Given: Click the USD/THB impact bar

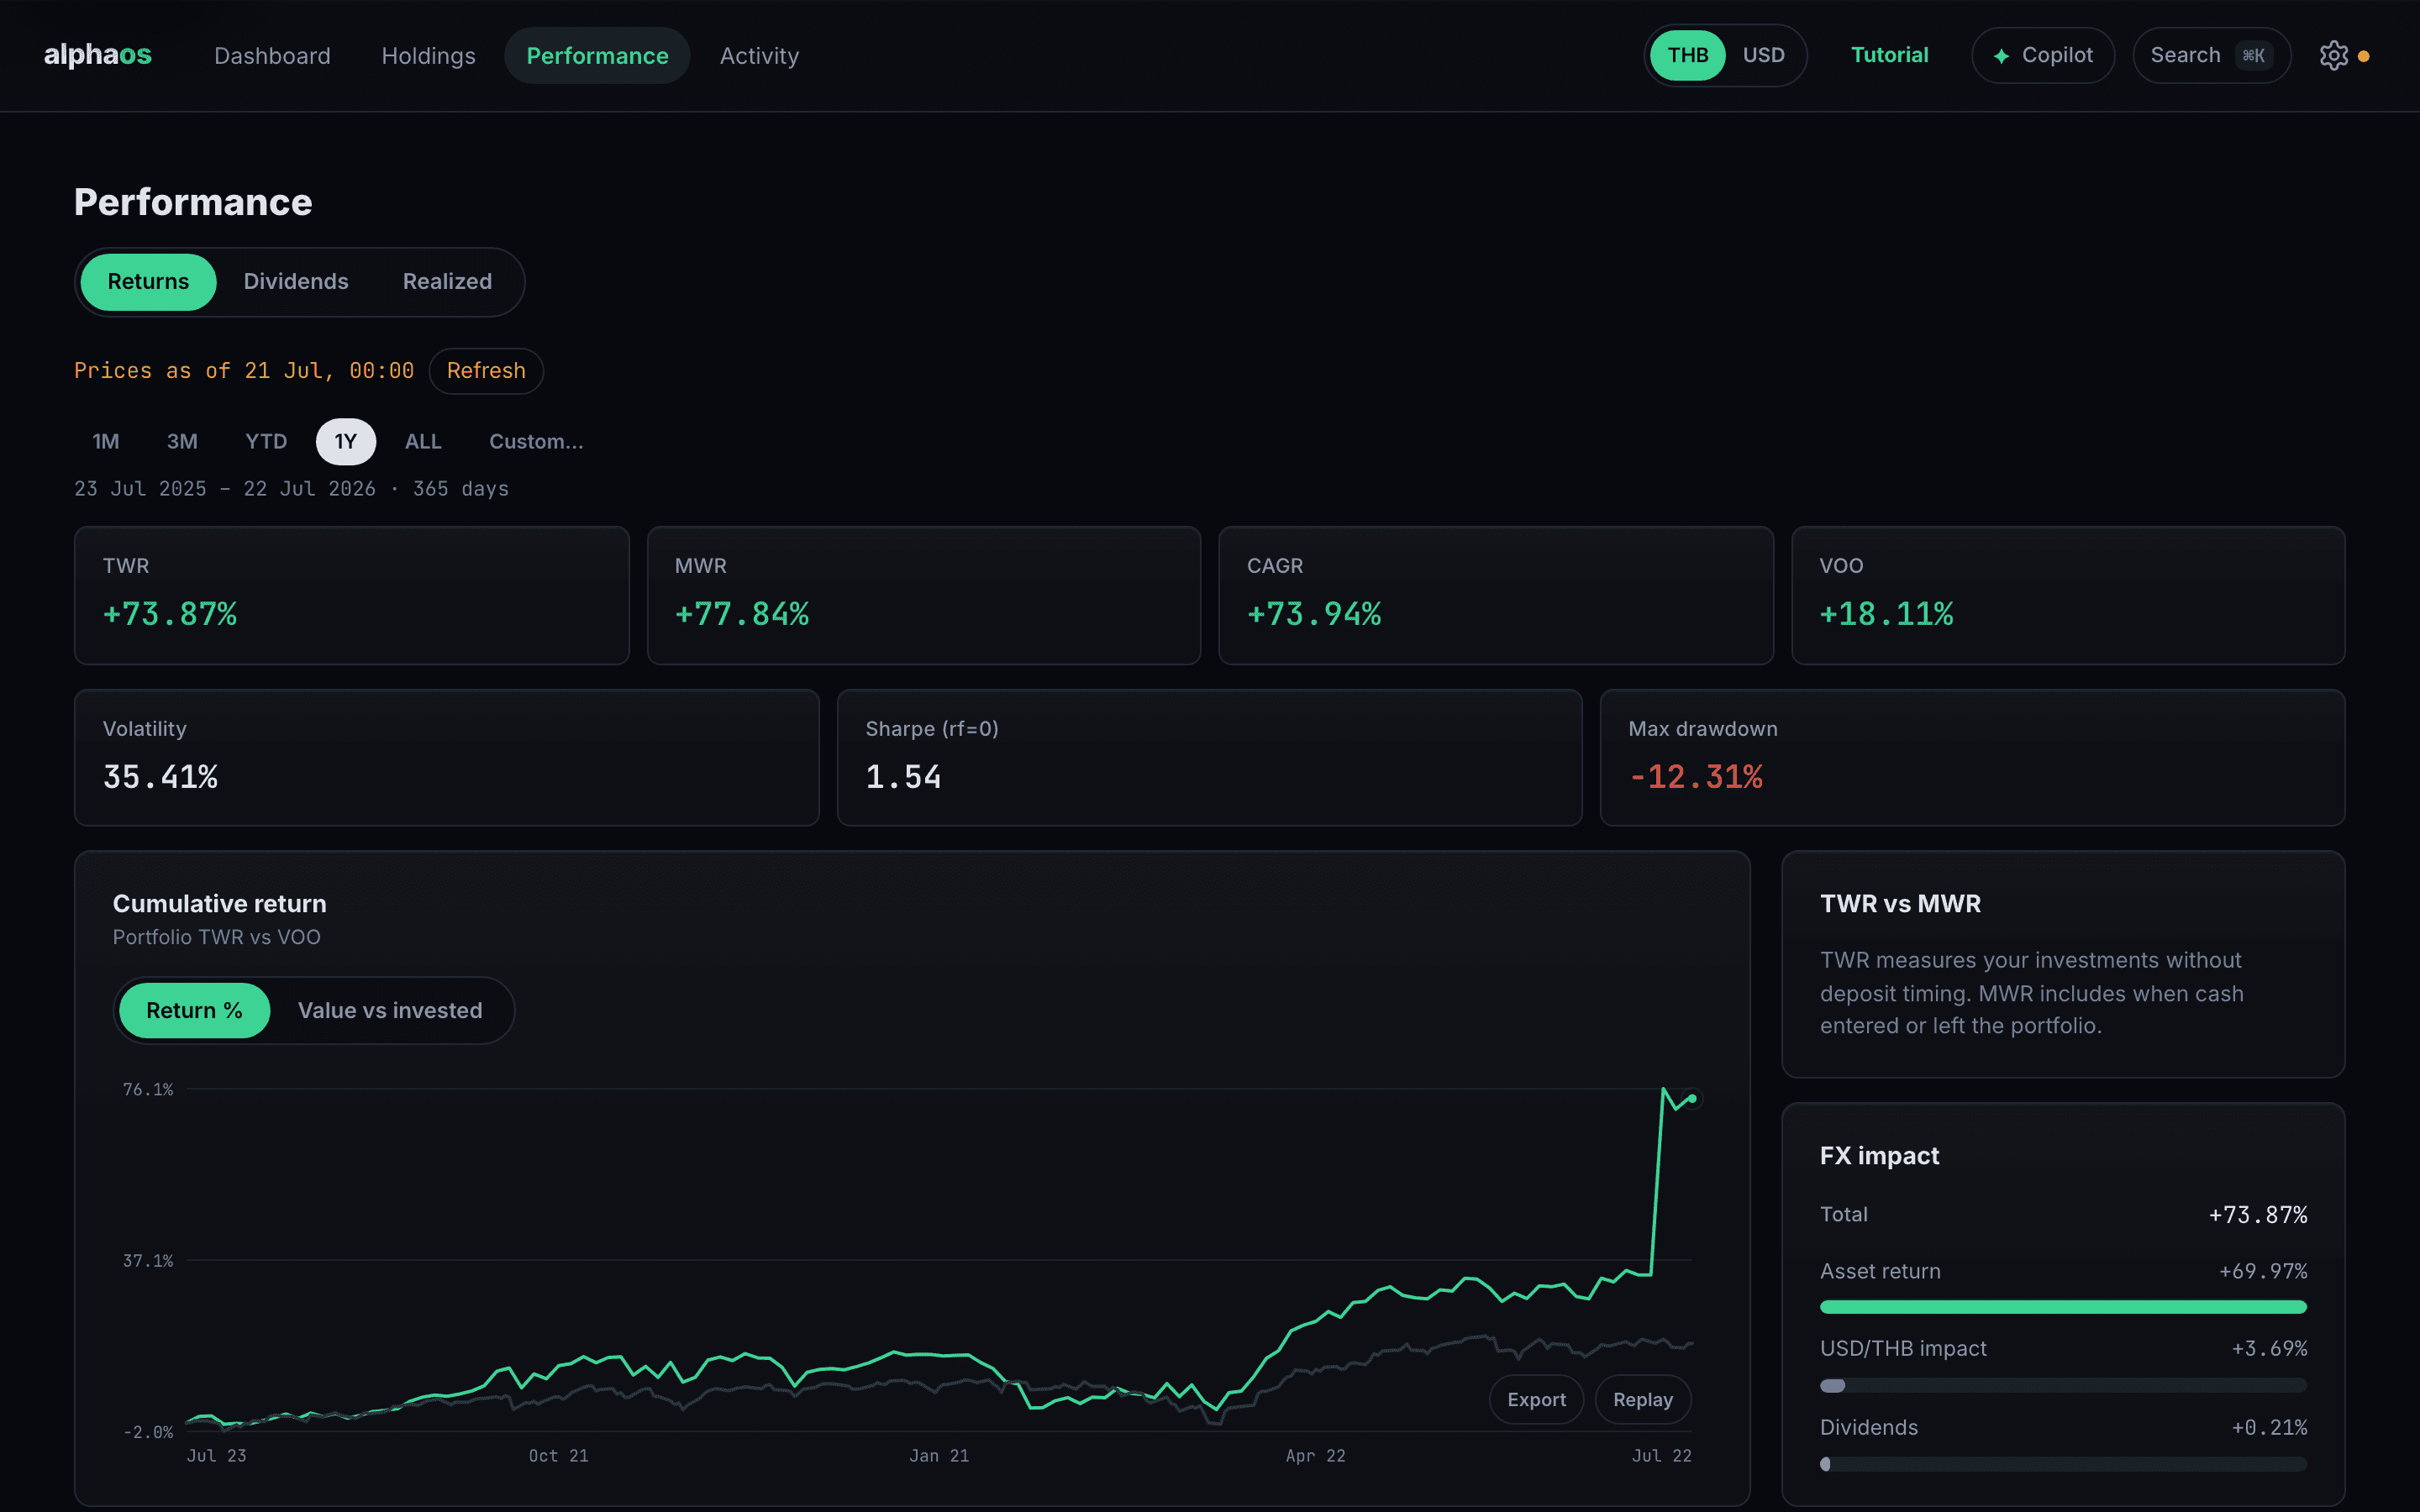Looking at the screenshot, I should pyautogui.click(x=2063, y=1385).
